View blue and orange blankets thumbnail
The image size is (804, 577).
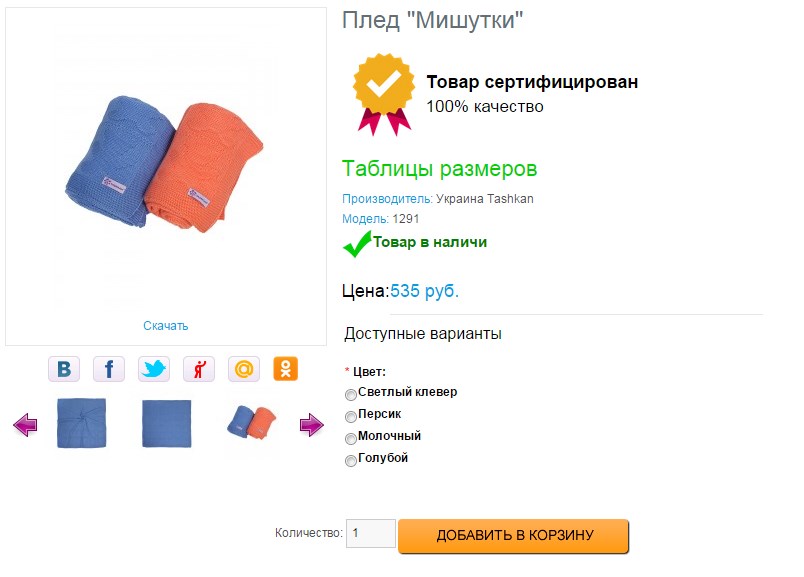click(x=251, y=423)
